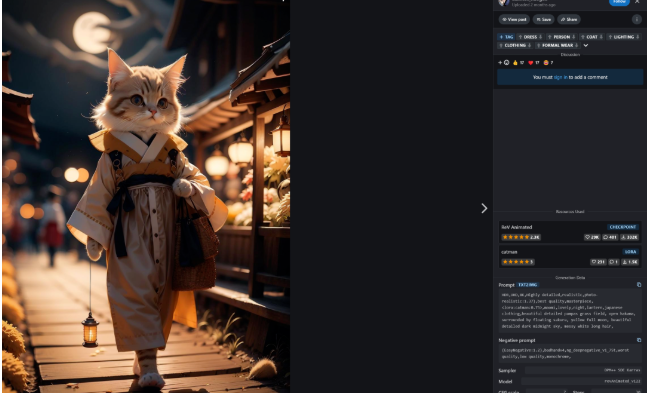
Task: Upvote the DRESS tag arrow
Action: coord(521,37)
